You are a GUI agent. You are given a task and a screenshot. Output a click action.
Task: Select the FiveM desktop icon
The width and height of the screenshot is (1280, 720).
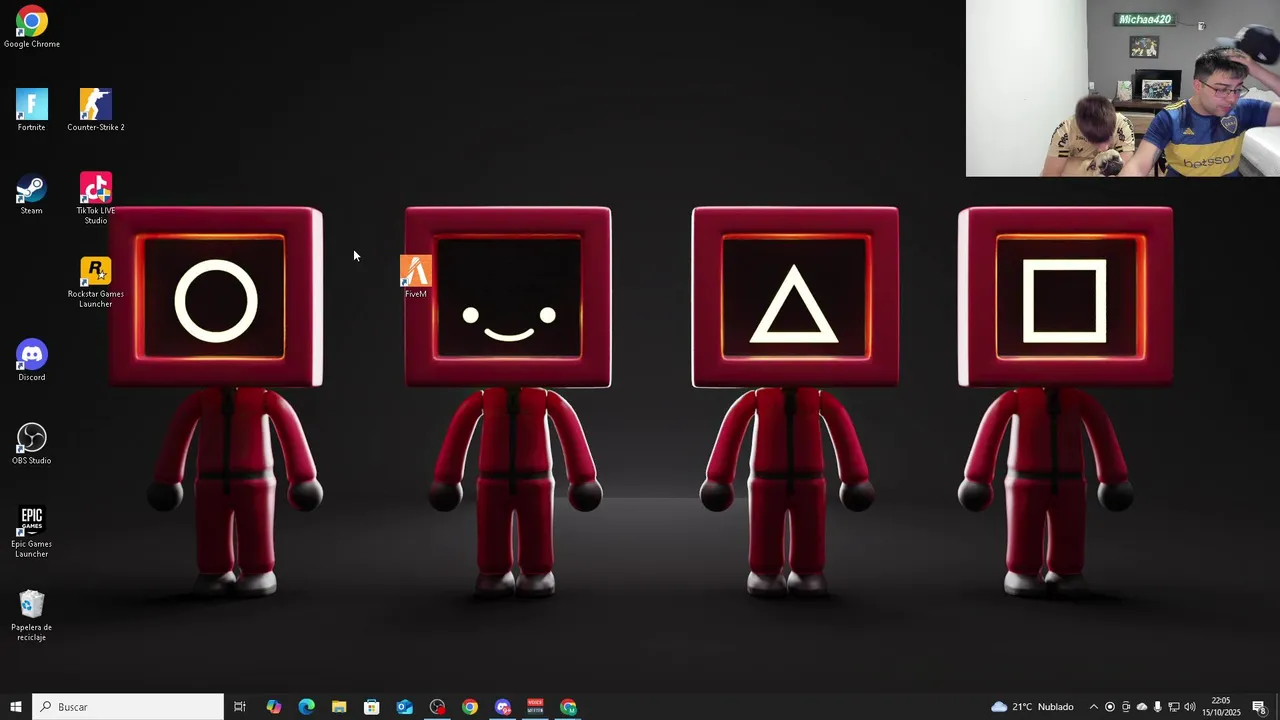(x=416, y=277)
